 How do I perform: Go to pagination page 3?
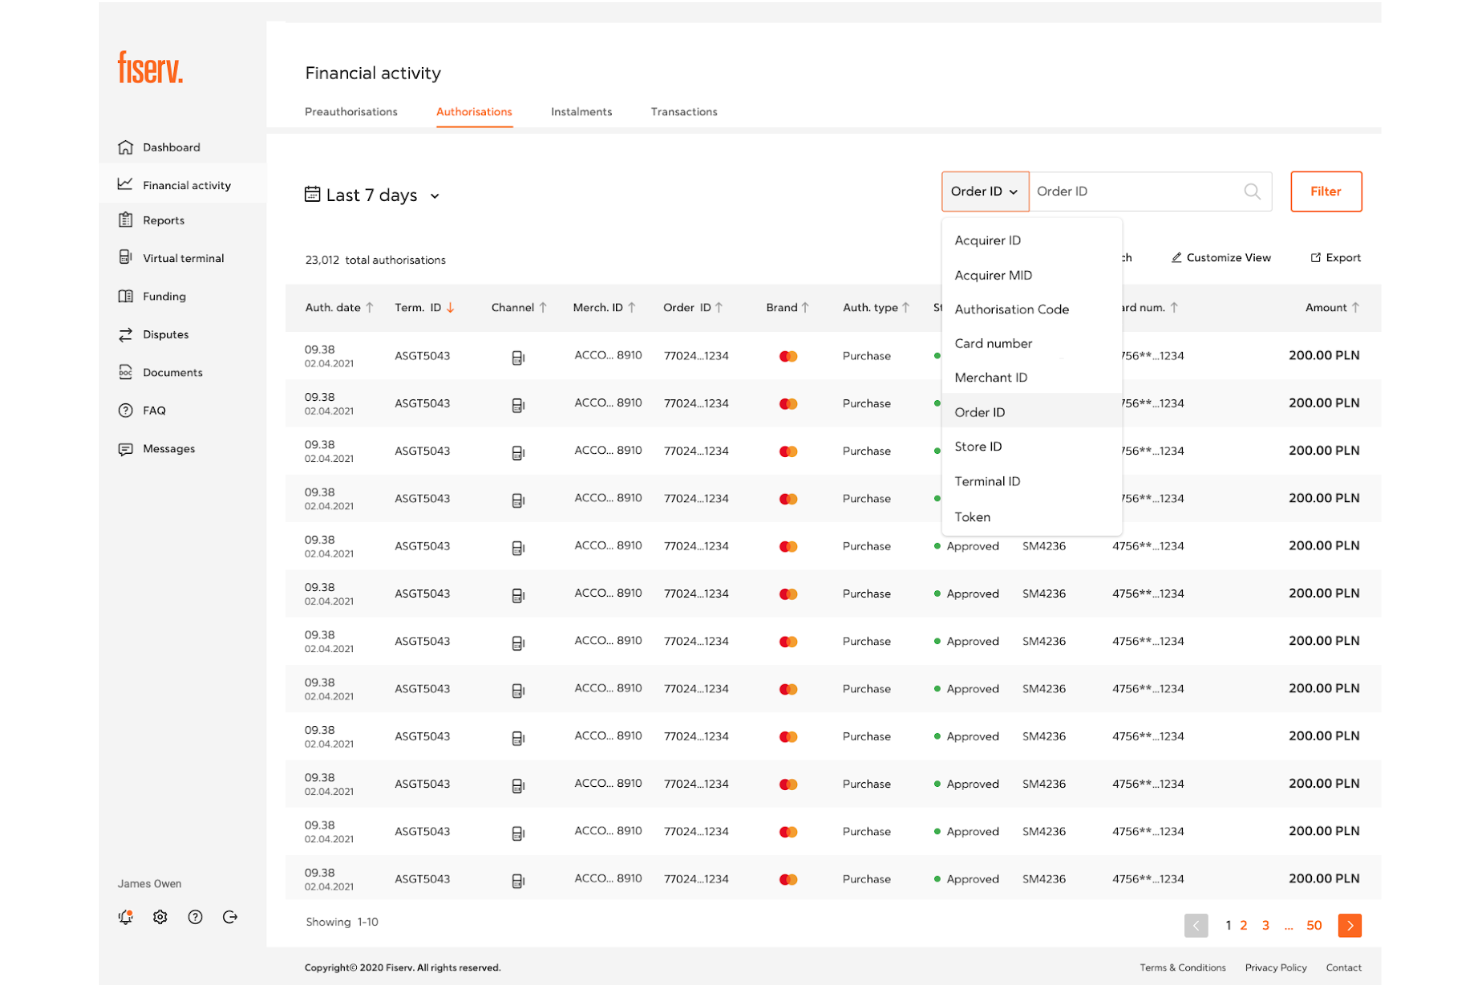[x=1265, y=925]
